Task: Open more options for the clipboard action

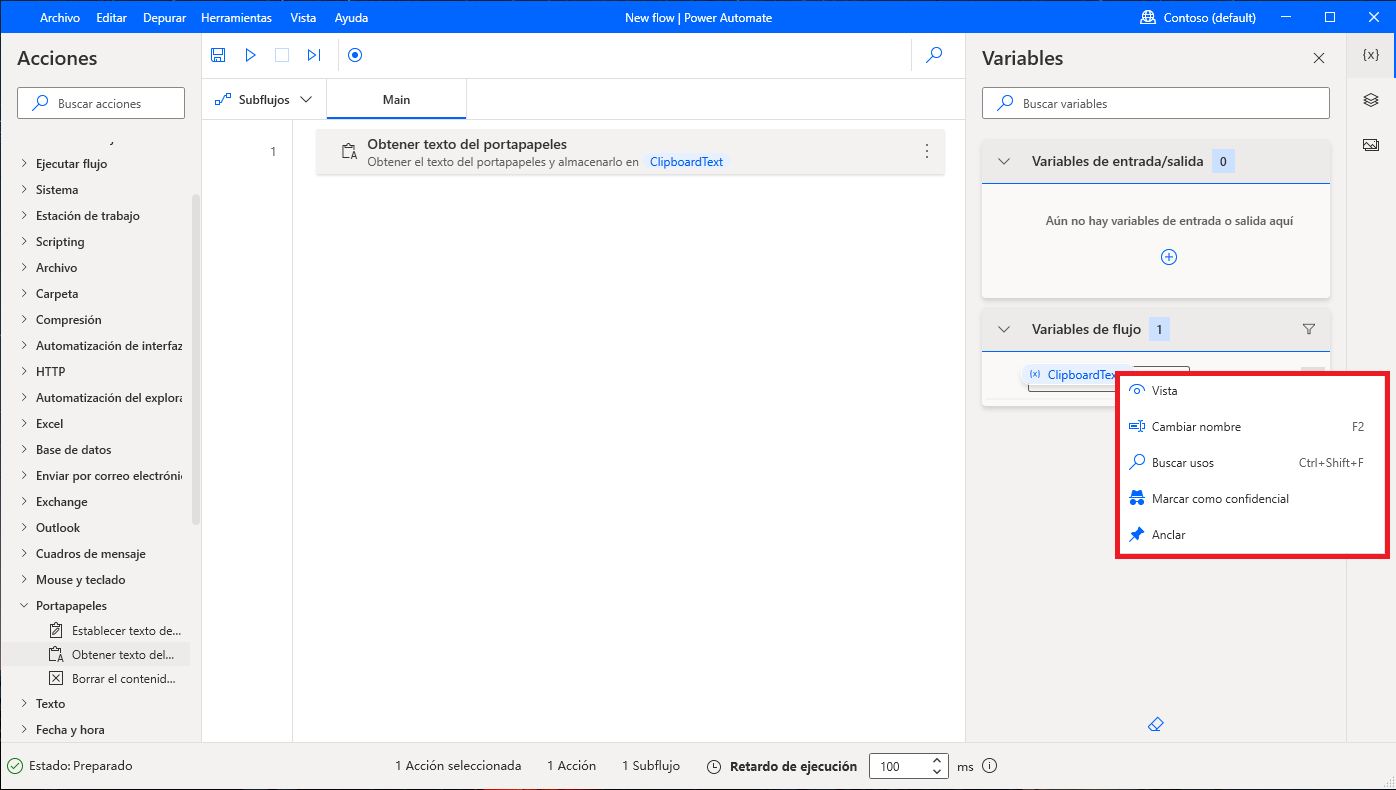Action: click(926, 151)
